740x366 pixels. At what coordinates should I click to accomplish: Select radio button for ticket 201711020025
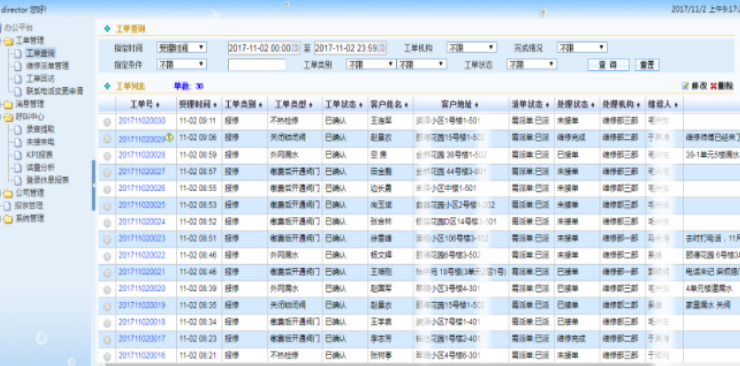(107, 206)
